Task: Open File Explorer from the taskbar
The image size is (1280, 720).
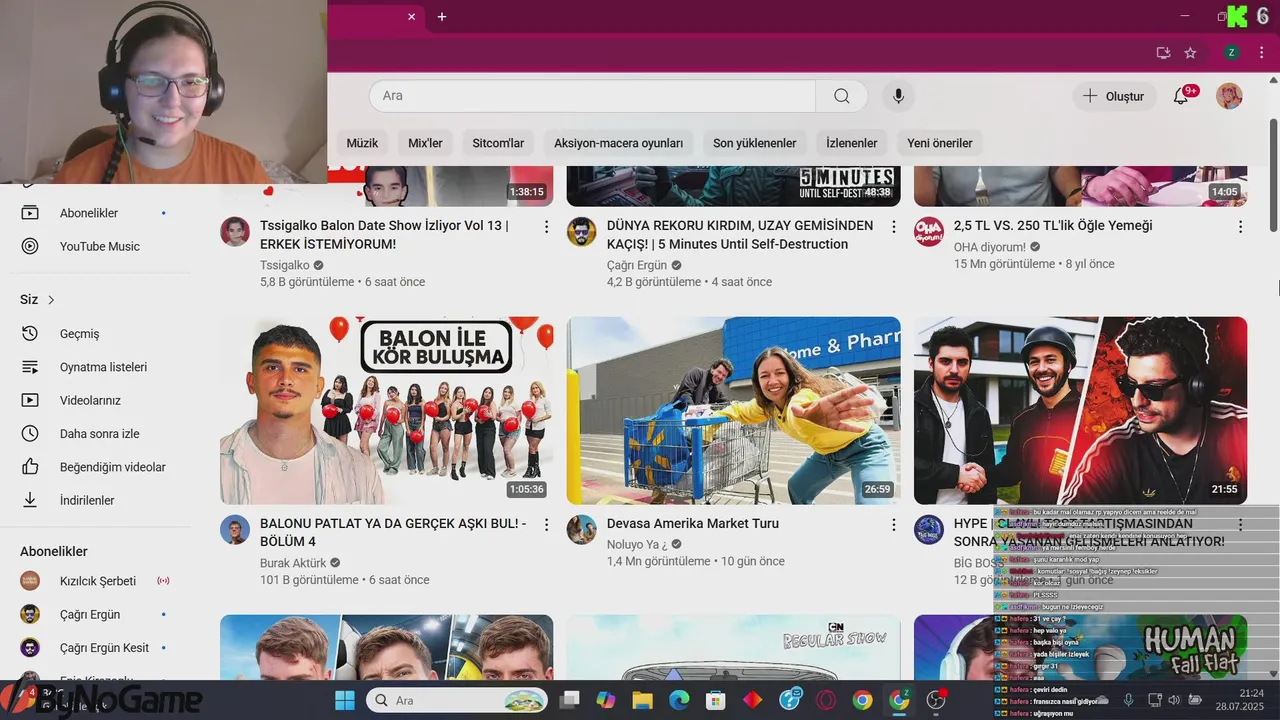Action: pos(641,700)
